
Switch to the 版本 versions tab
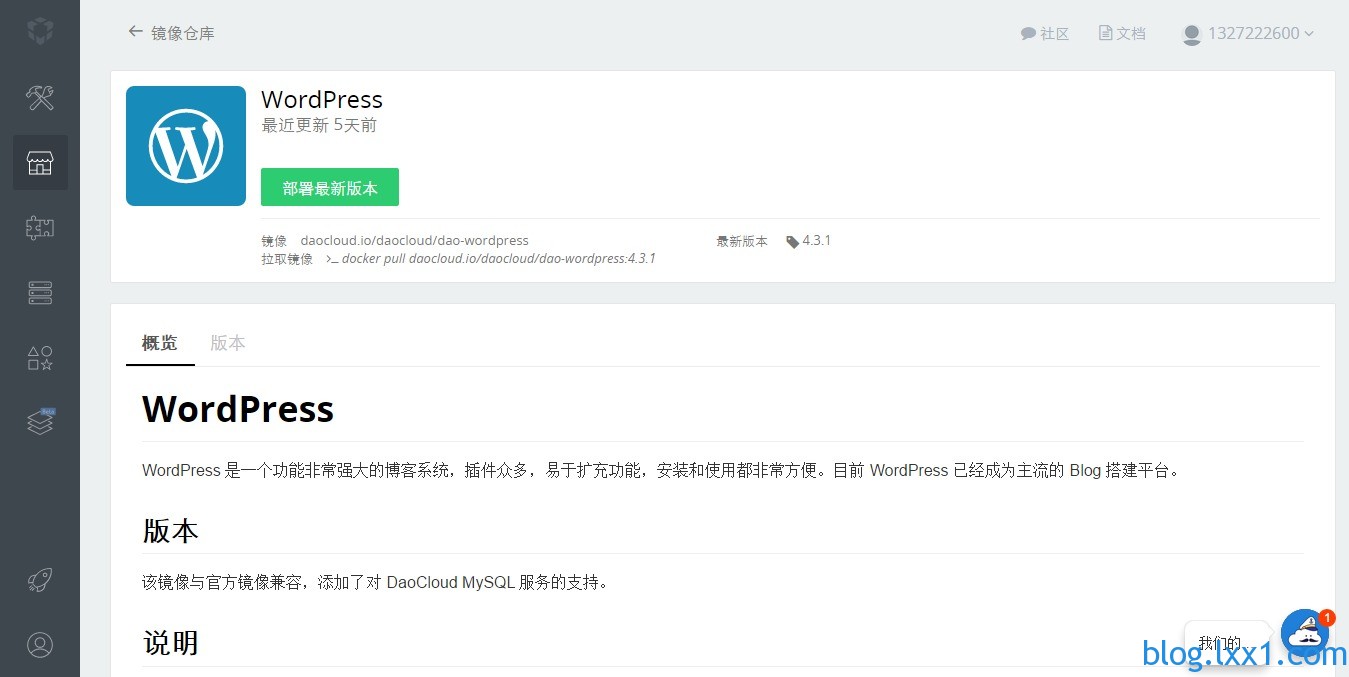(228, 343)
